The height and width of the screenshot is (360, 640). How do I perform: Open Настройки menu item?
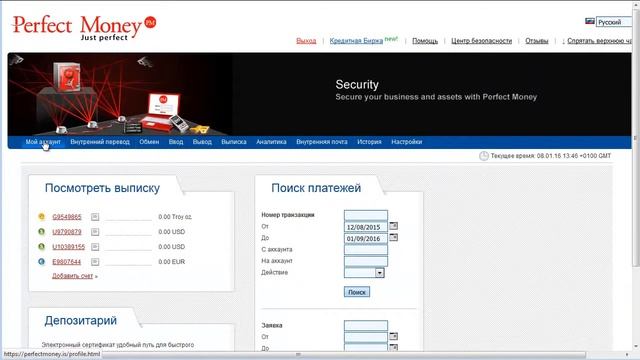tap(407, 142)
